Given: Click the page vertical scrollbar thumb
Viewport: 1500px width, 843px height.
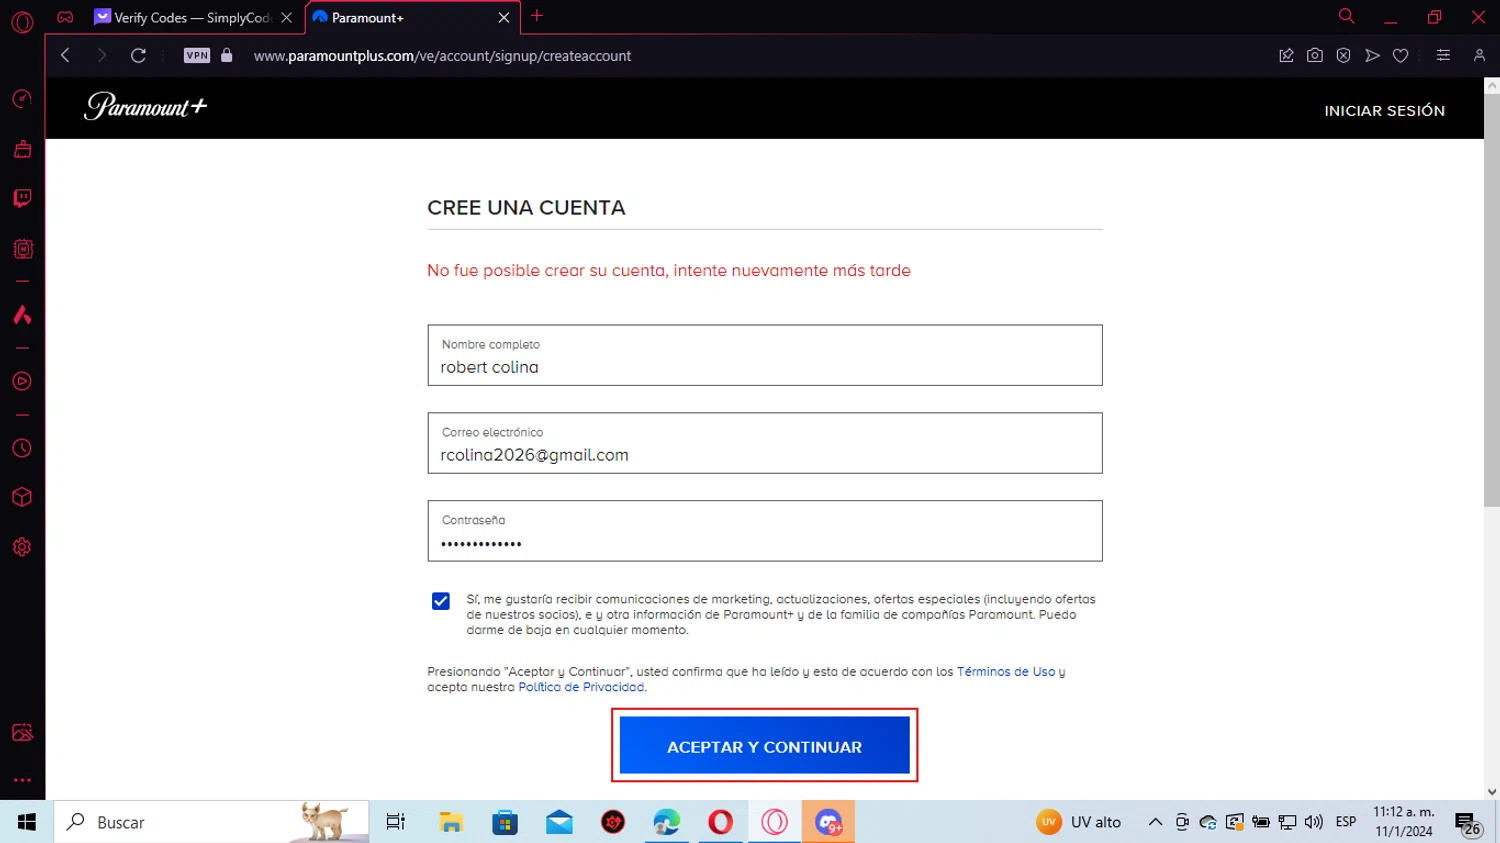Looking at the screenshot, I should tap(1492, 300).
